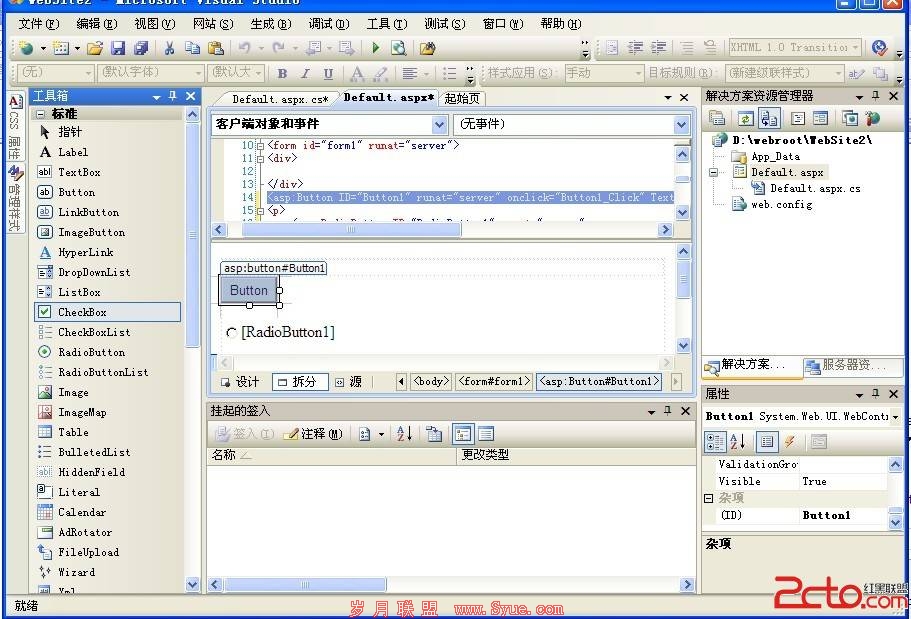Switch to Design view mode

240,382
